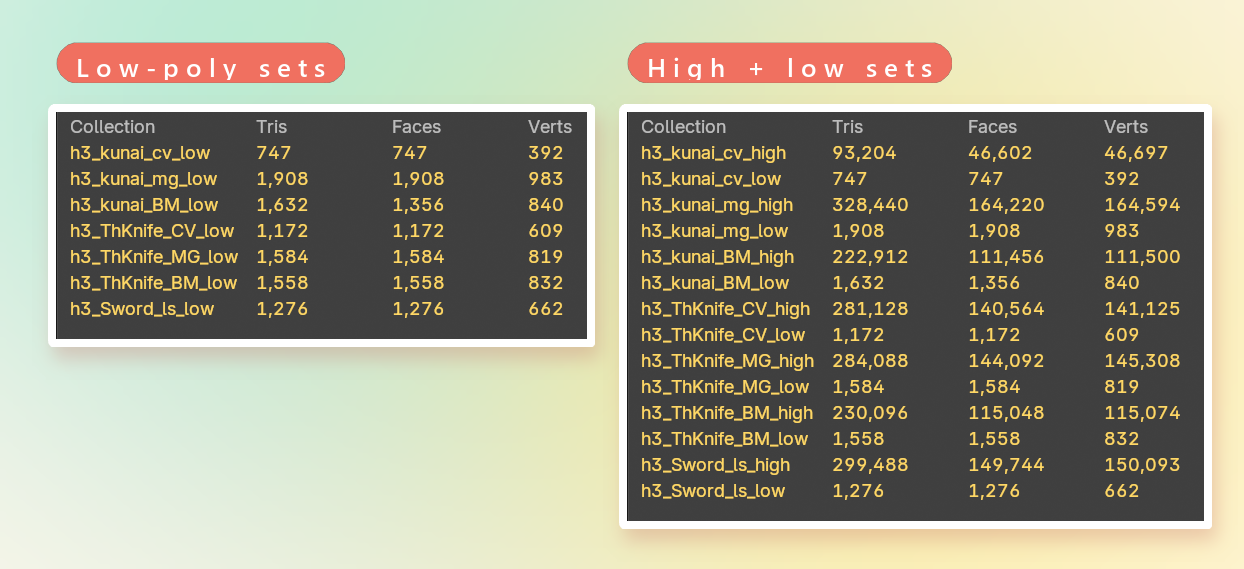Select h3_kunai_cv_low in Low-poly sets table
This screenshot has width=1244, height=569.
pos(140,153)
